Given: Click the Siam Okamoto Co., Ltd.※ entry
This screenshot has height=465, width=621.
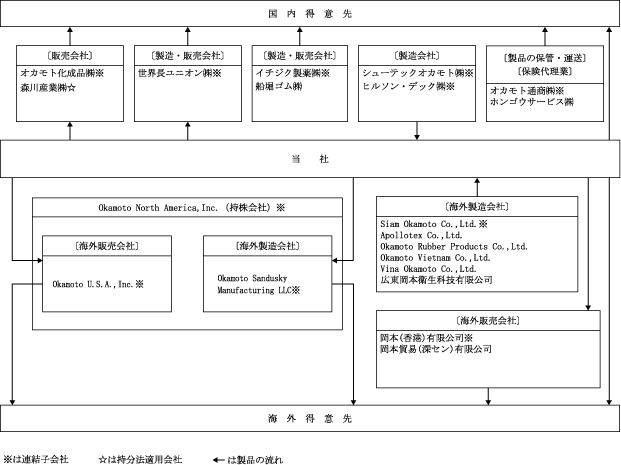Looking at the screenshot, I should 434,224.
